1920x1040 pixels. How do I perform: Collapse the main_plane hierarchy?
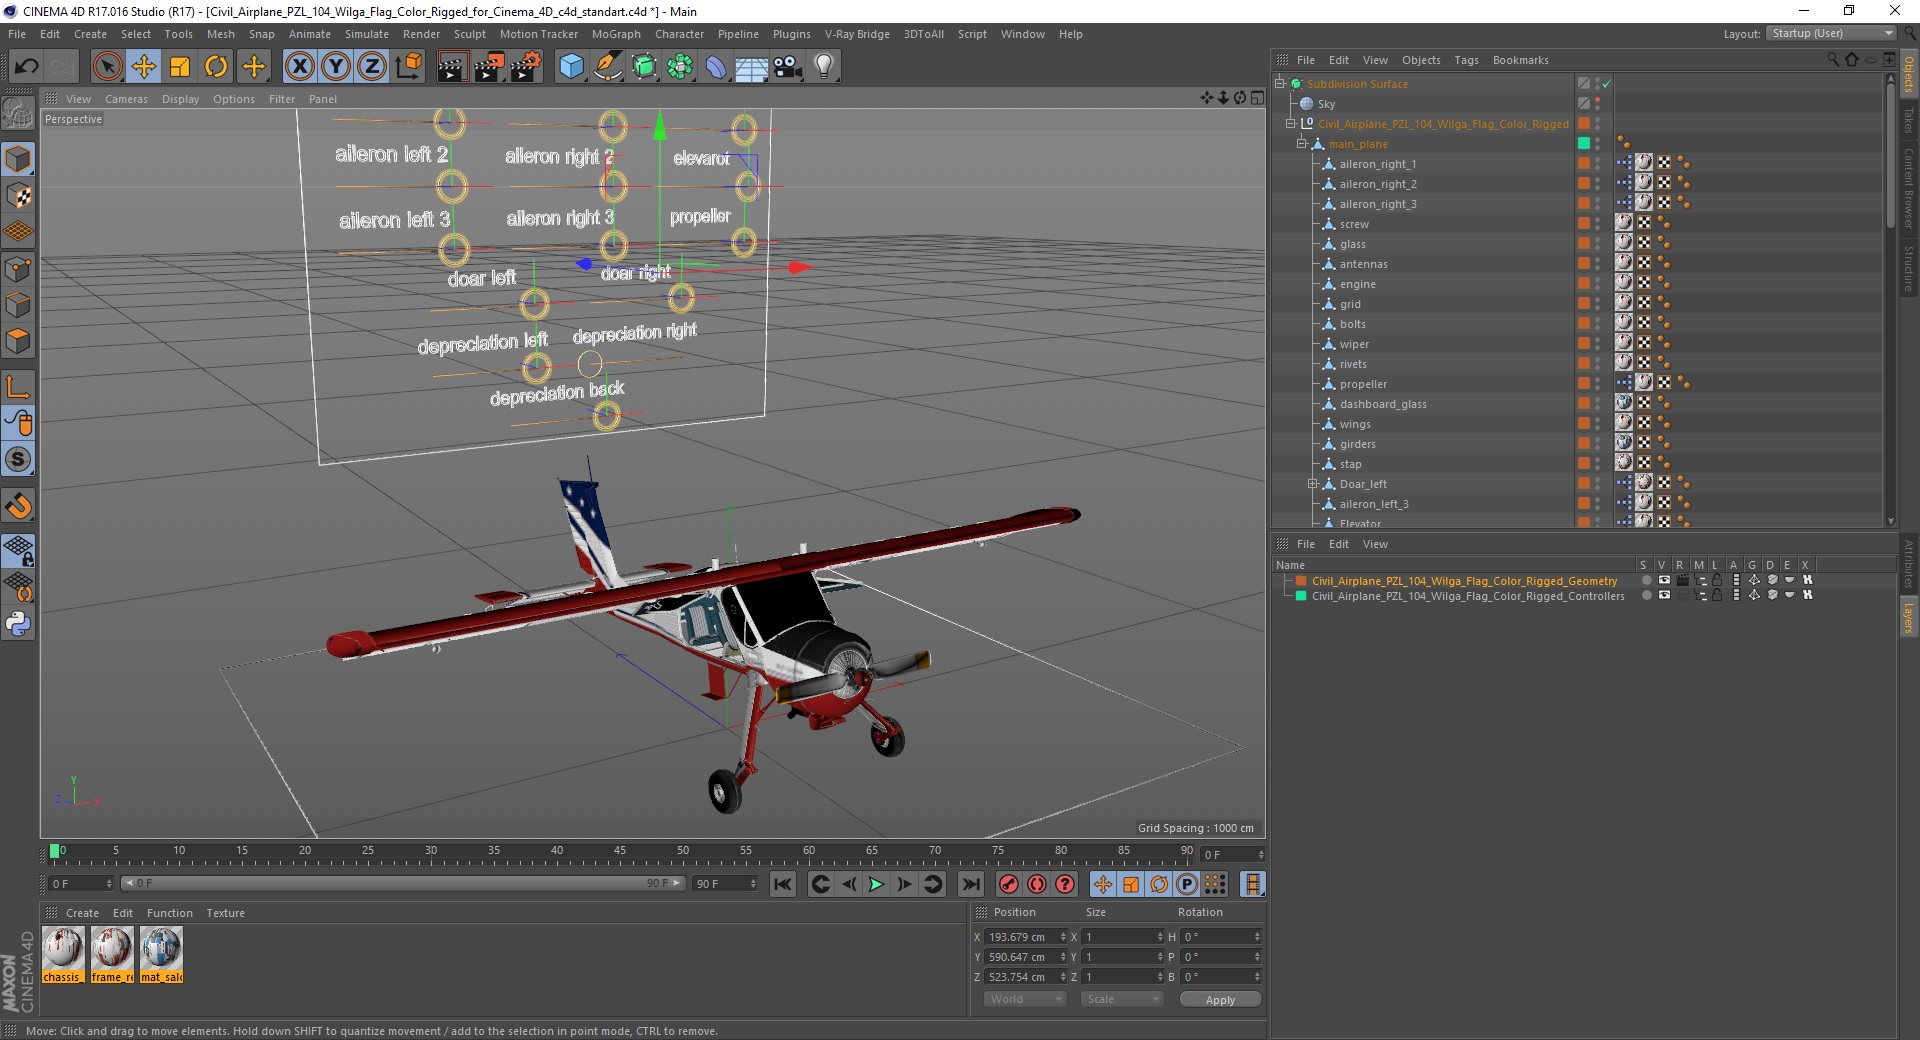point(1301,144)
